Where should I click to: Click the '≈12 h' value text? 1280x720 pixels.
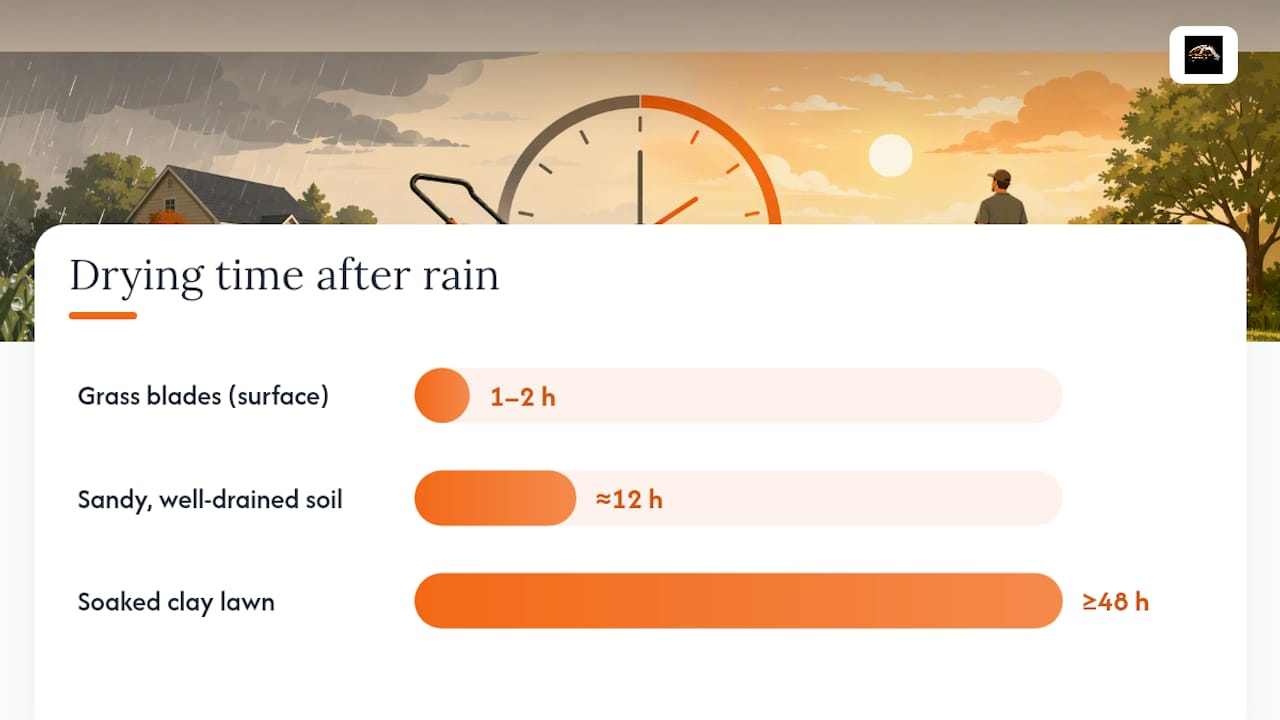(629, 499)
